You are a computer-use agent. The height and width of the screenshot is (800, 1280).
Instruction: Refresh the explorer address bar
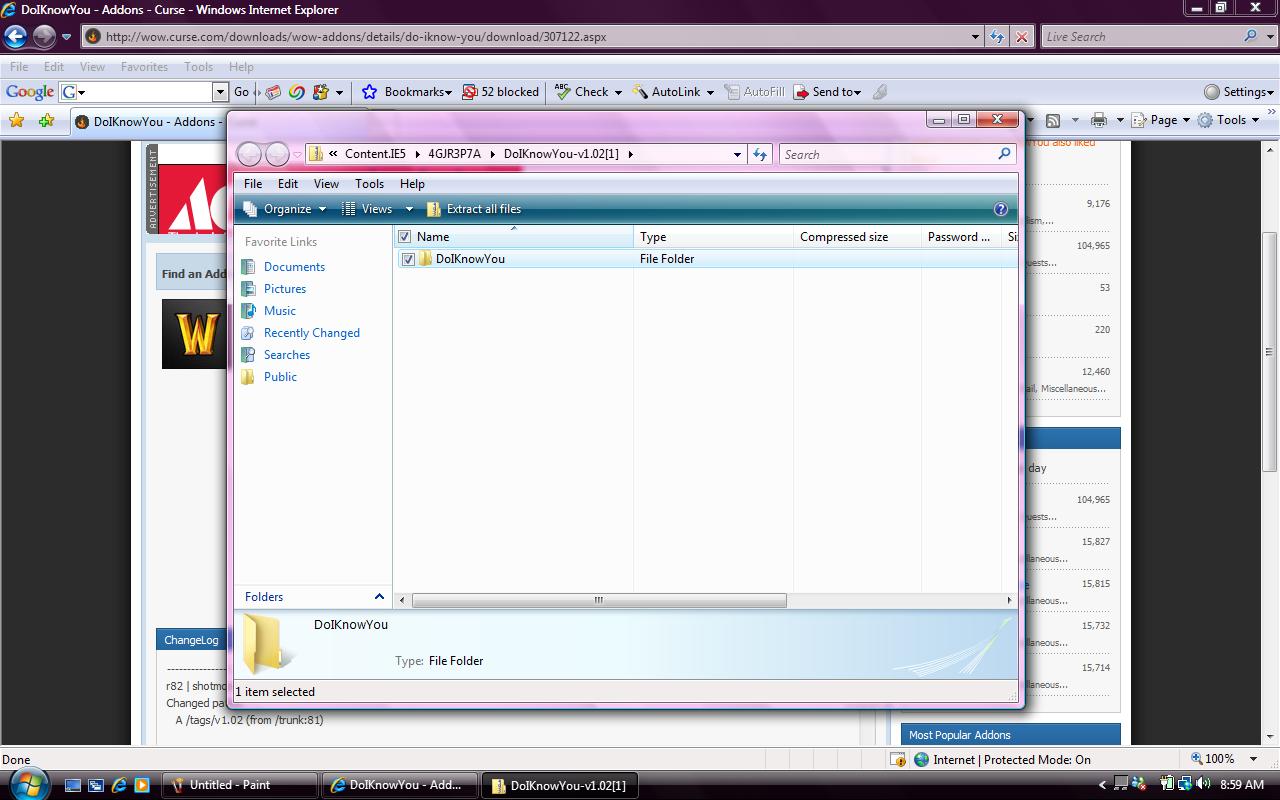click(x=760, y=154)
